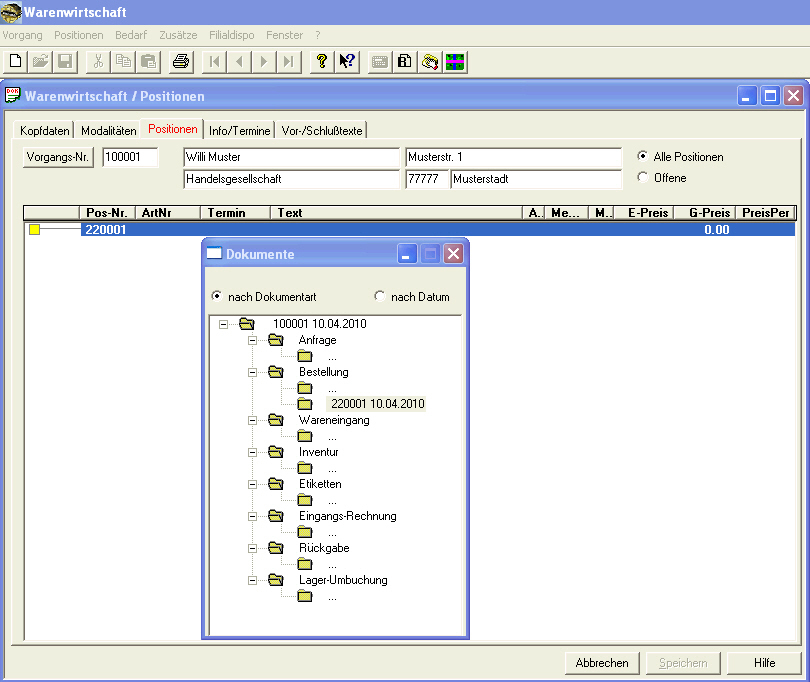Select the '220001 10.04.2010' tree entry

378,404
